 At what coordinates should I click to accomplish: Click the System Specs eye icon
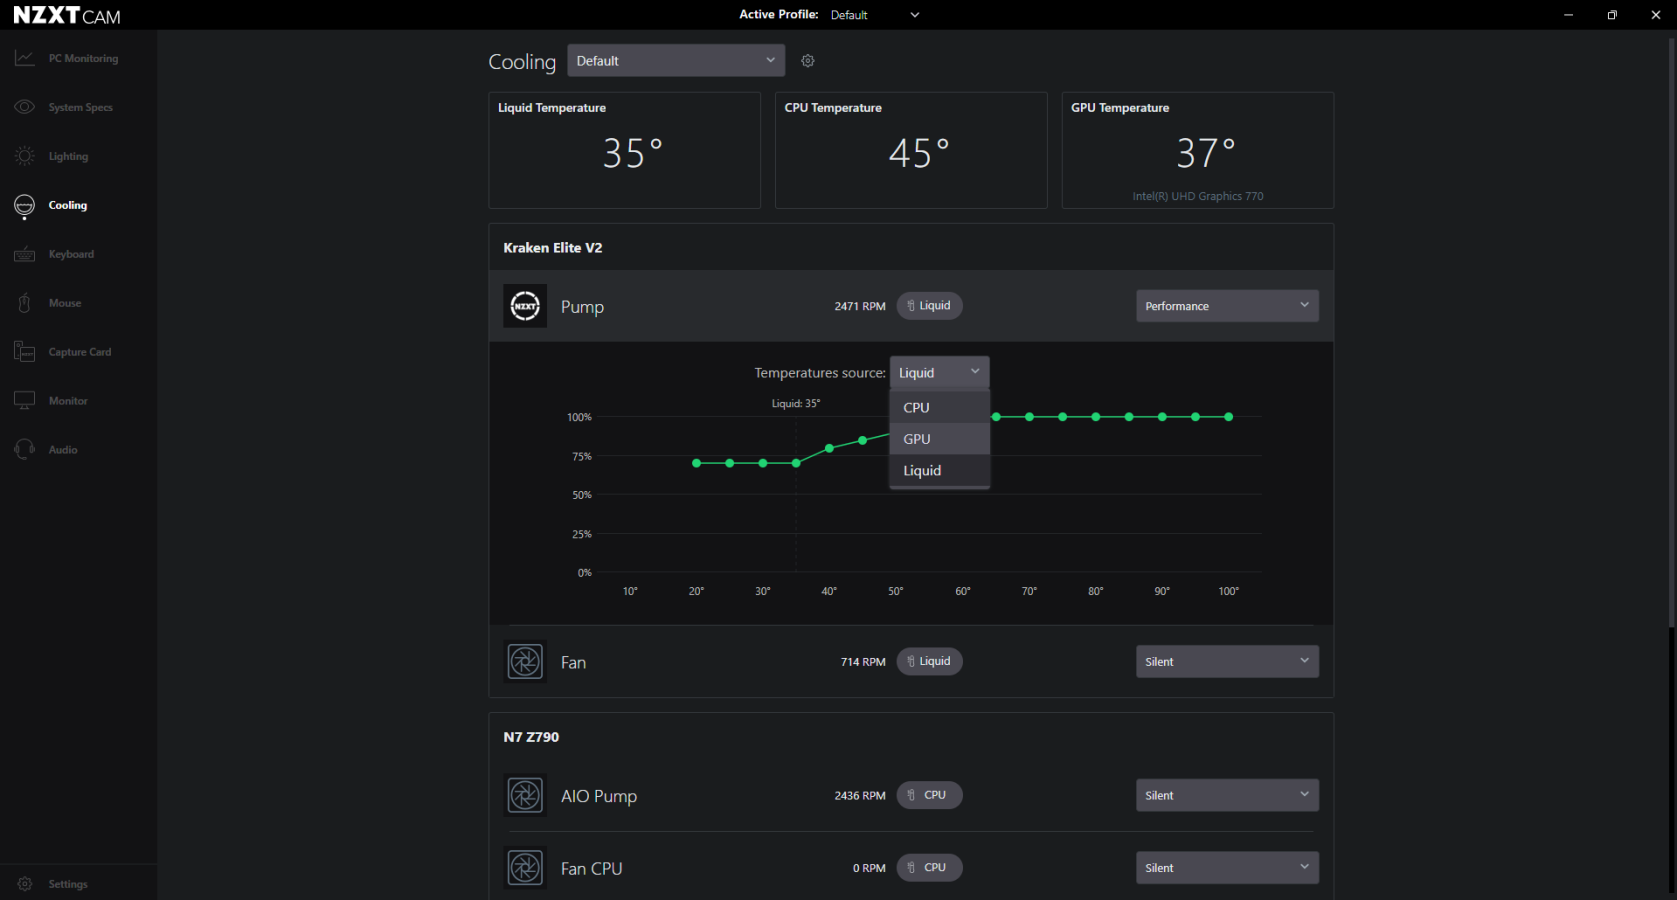pos(25,107)
